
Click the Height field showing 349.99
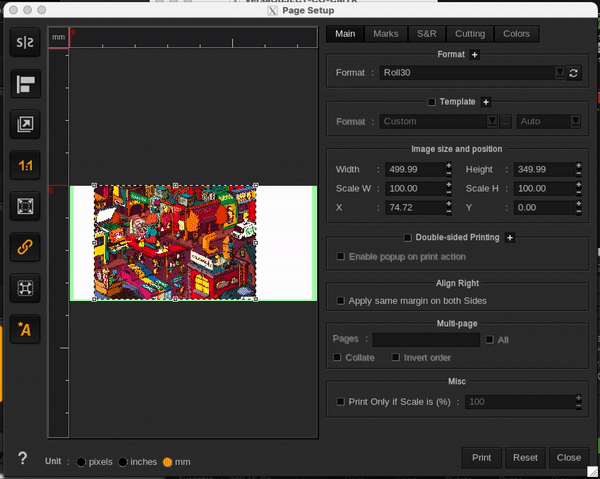(545, 169)
